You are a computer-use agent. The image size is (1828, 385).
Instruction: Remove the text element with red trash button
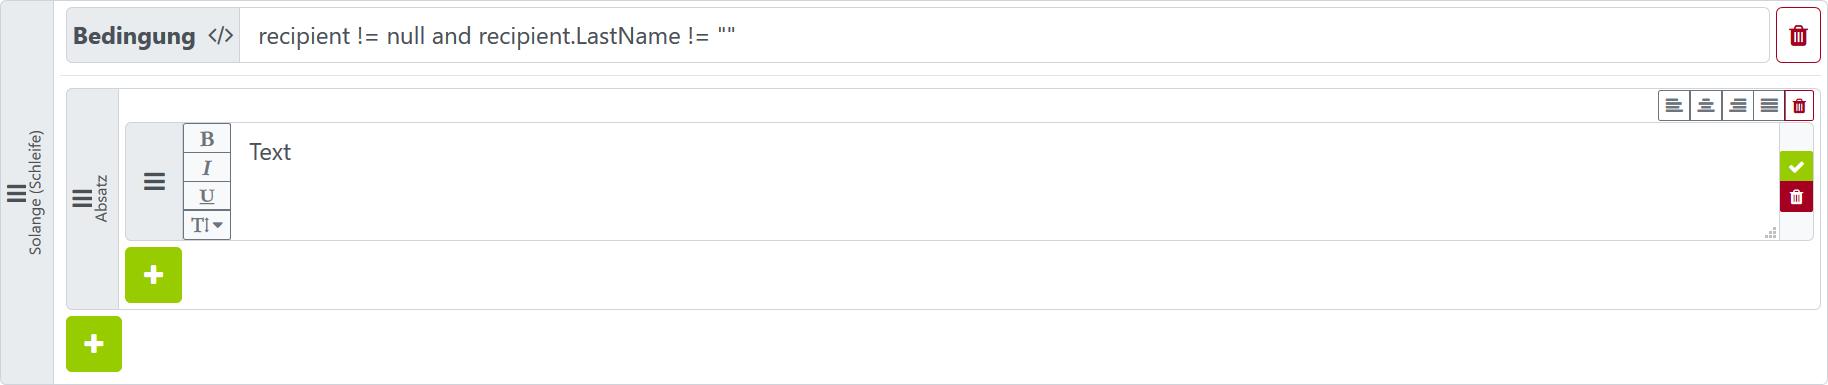pos(1796,197)
